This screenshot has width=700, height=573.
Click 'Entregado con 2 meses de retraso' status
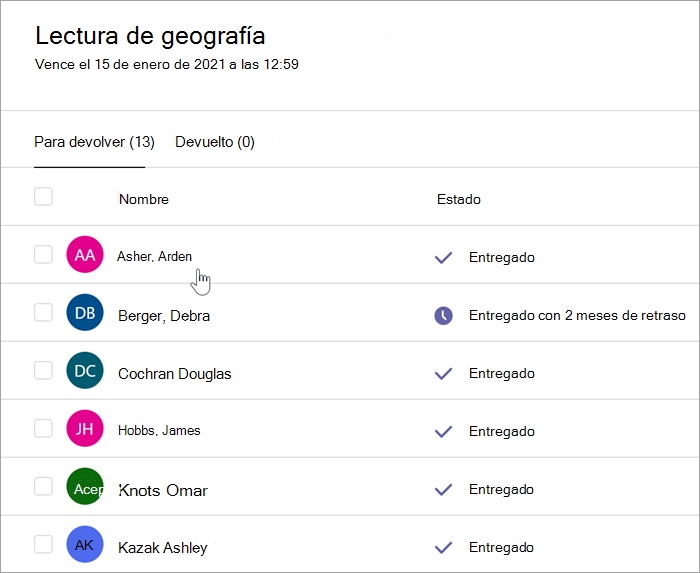[x=577, y=316]
